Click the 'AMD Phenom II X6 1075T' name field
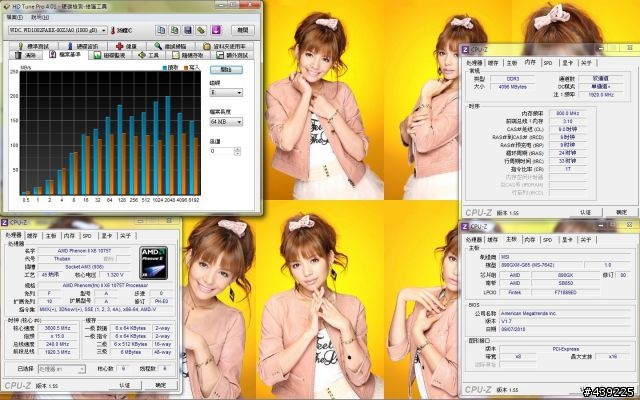 [84, 251]
